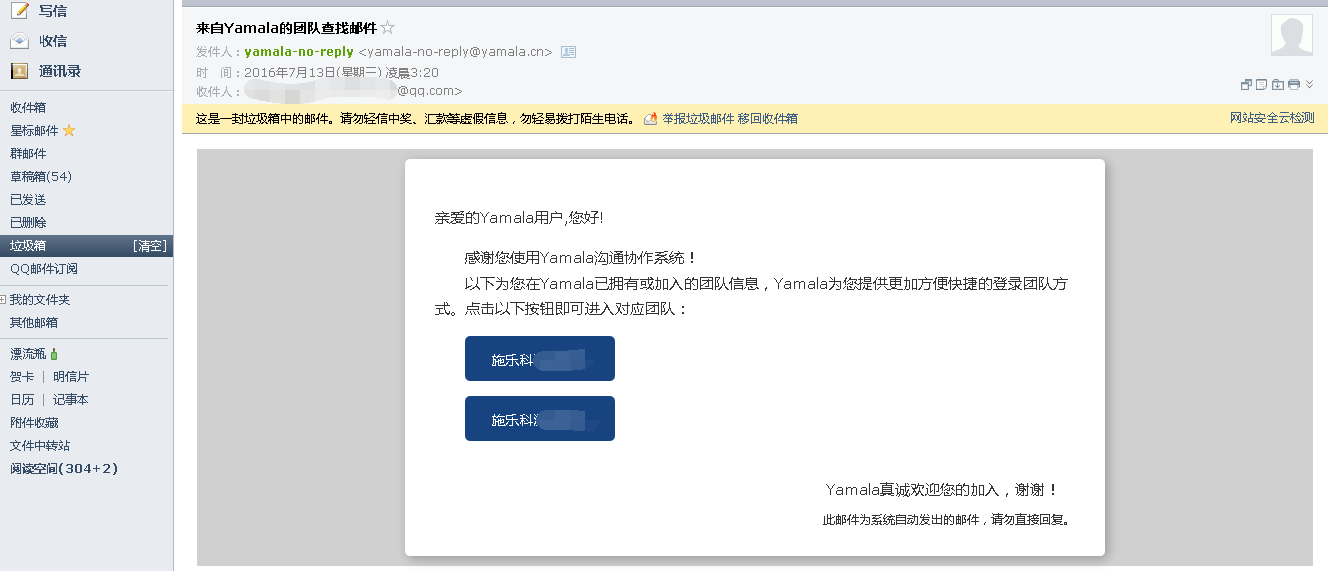1329x571 pixels.
Task: Star the email with the subject star
Action: click(x=388, y=28)
